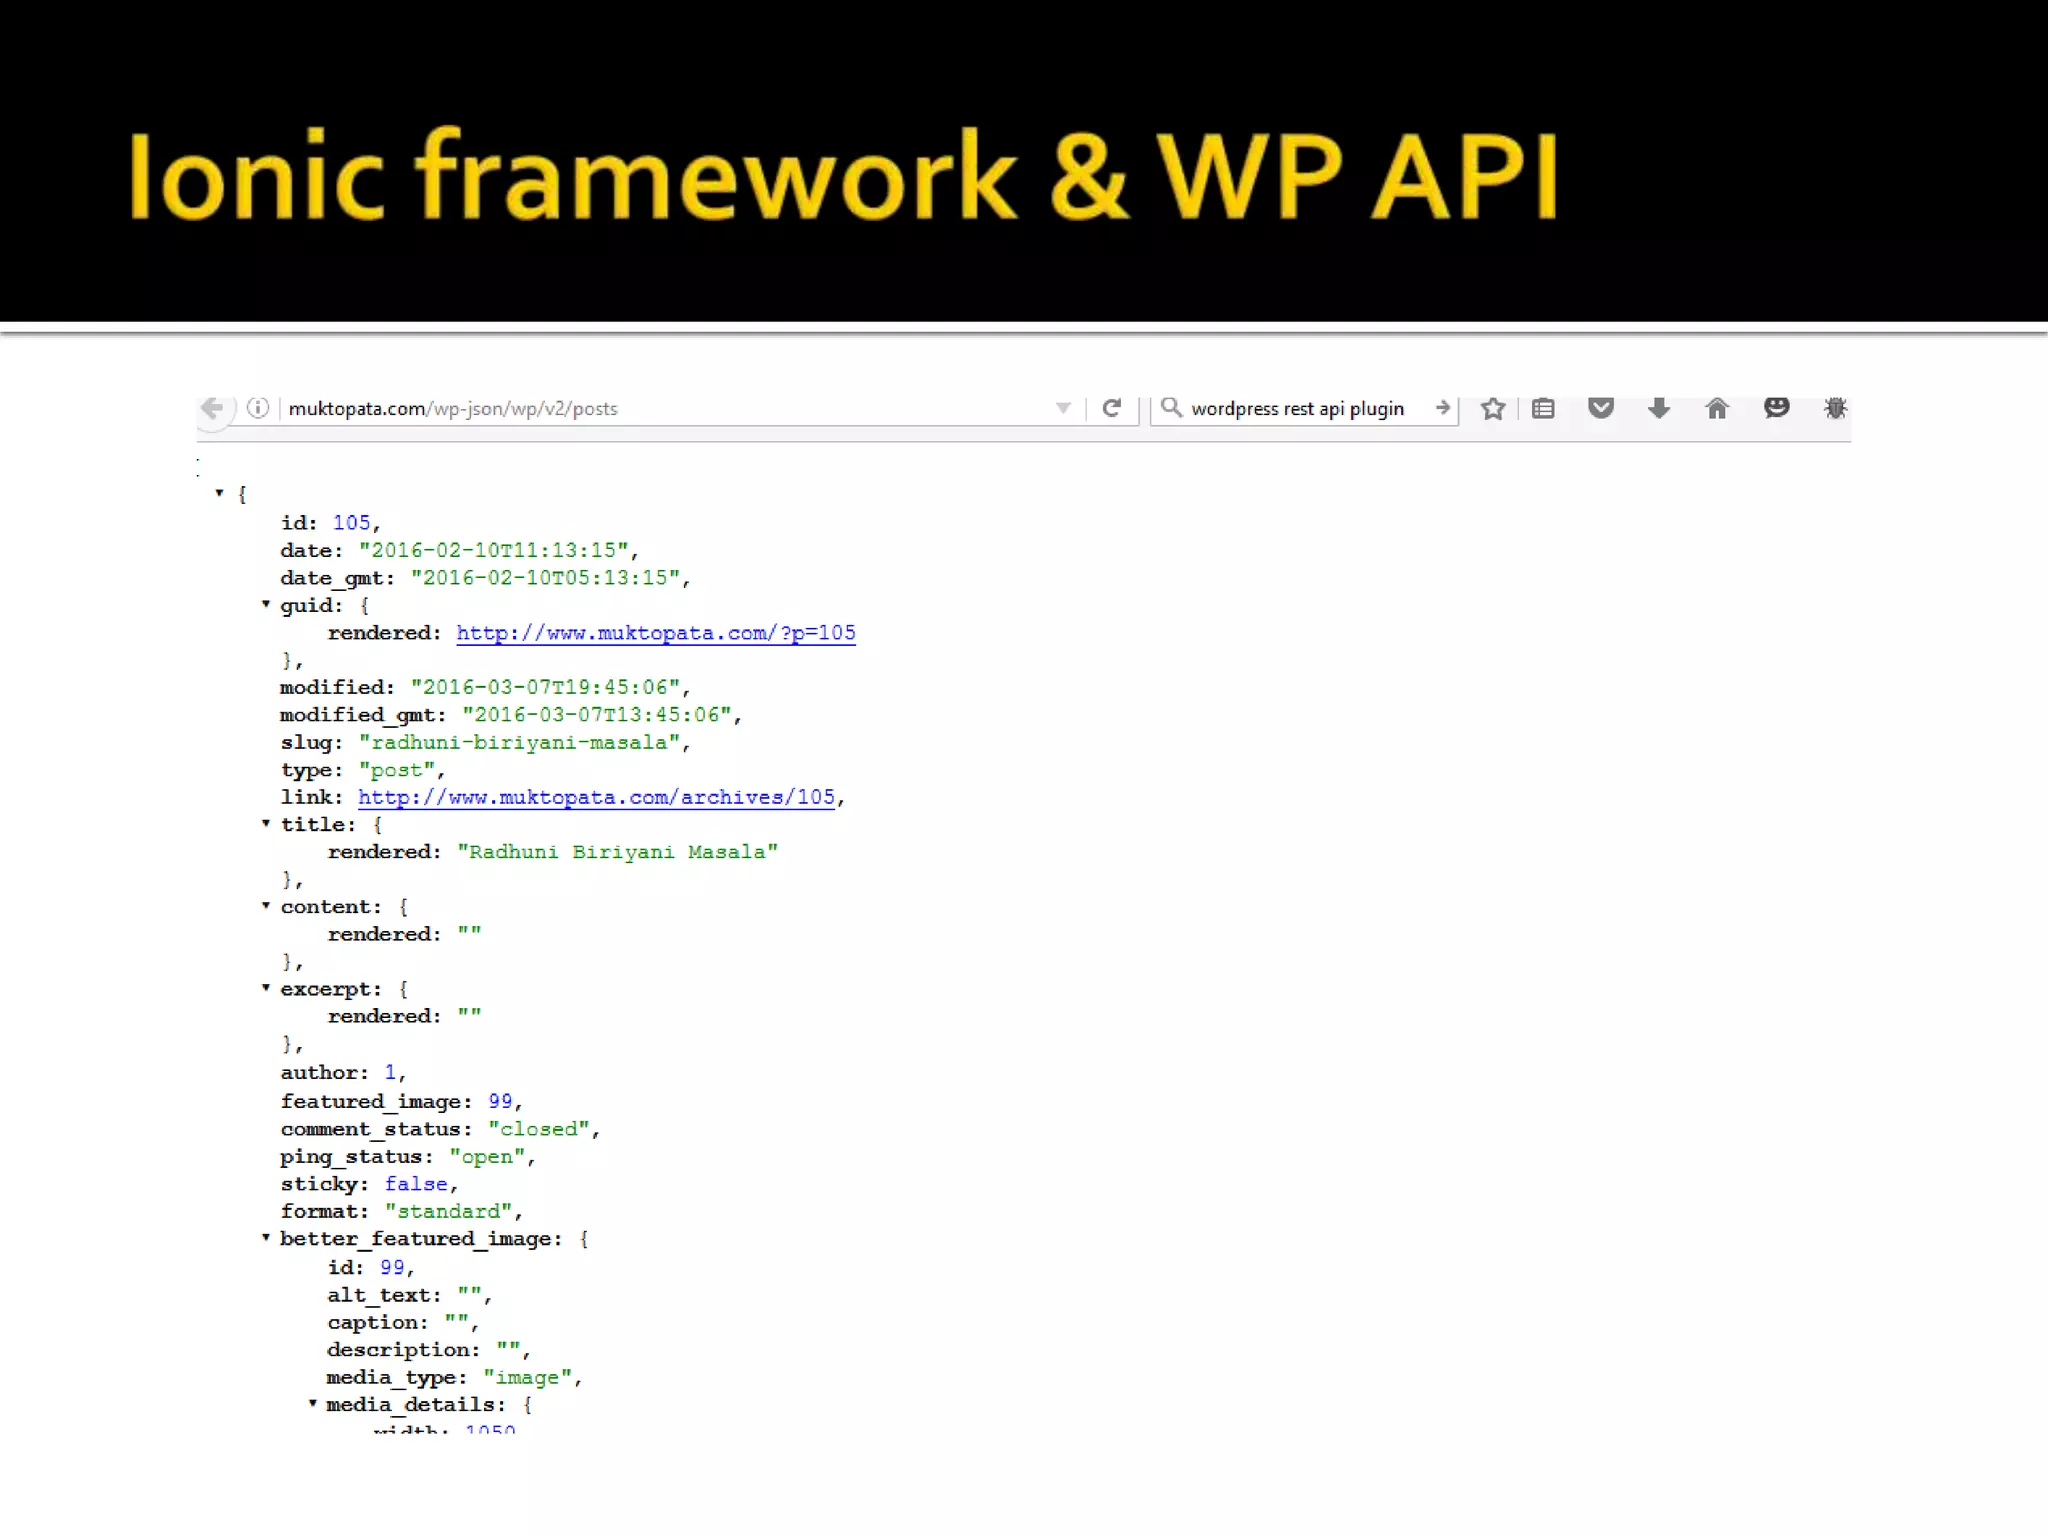
Task: Collapse the excerpt node
Action: pyautogui.click(x=266, y=987)
